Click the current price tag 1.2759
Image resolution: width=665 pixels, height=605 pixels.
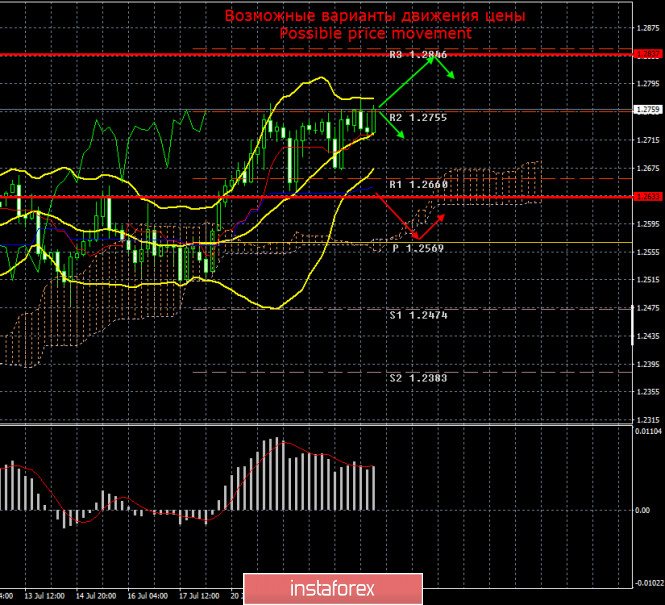(x=647, y=109)
